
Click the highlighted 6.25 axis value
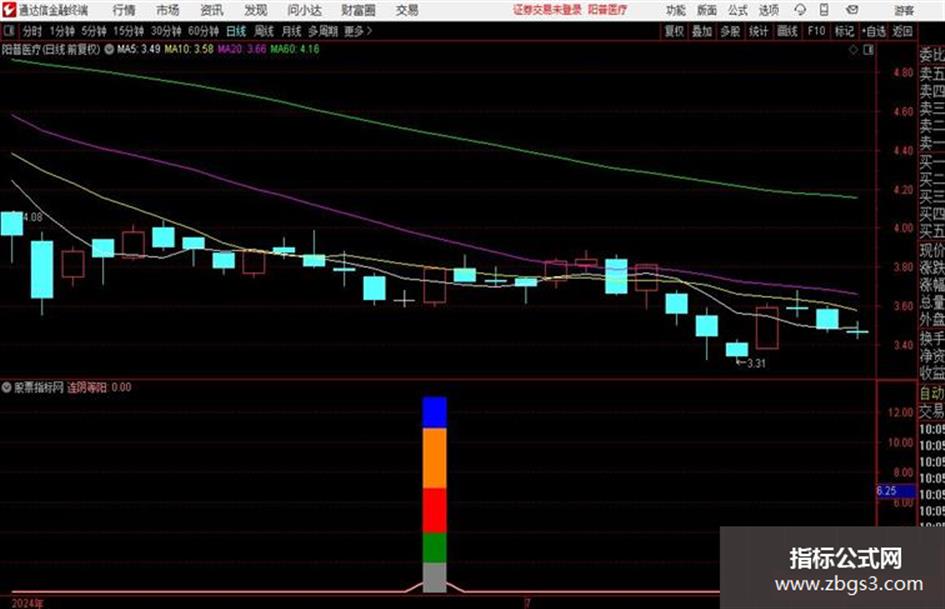895,491
